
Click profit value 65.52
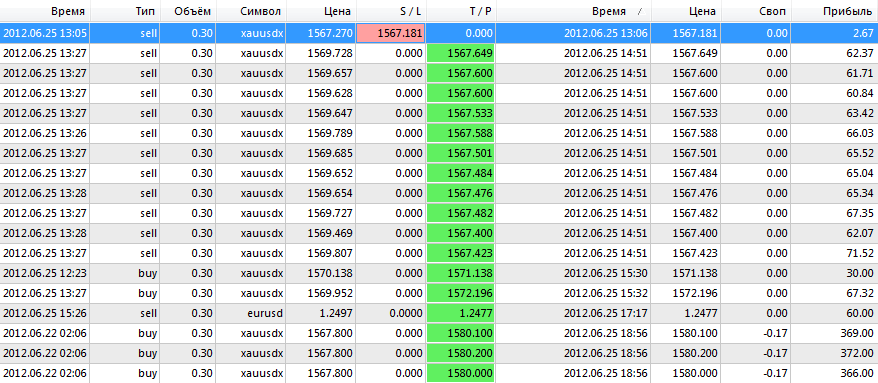[x=860, y=153]
